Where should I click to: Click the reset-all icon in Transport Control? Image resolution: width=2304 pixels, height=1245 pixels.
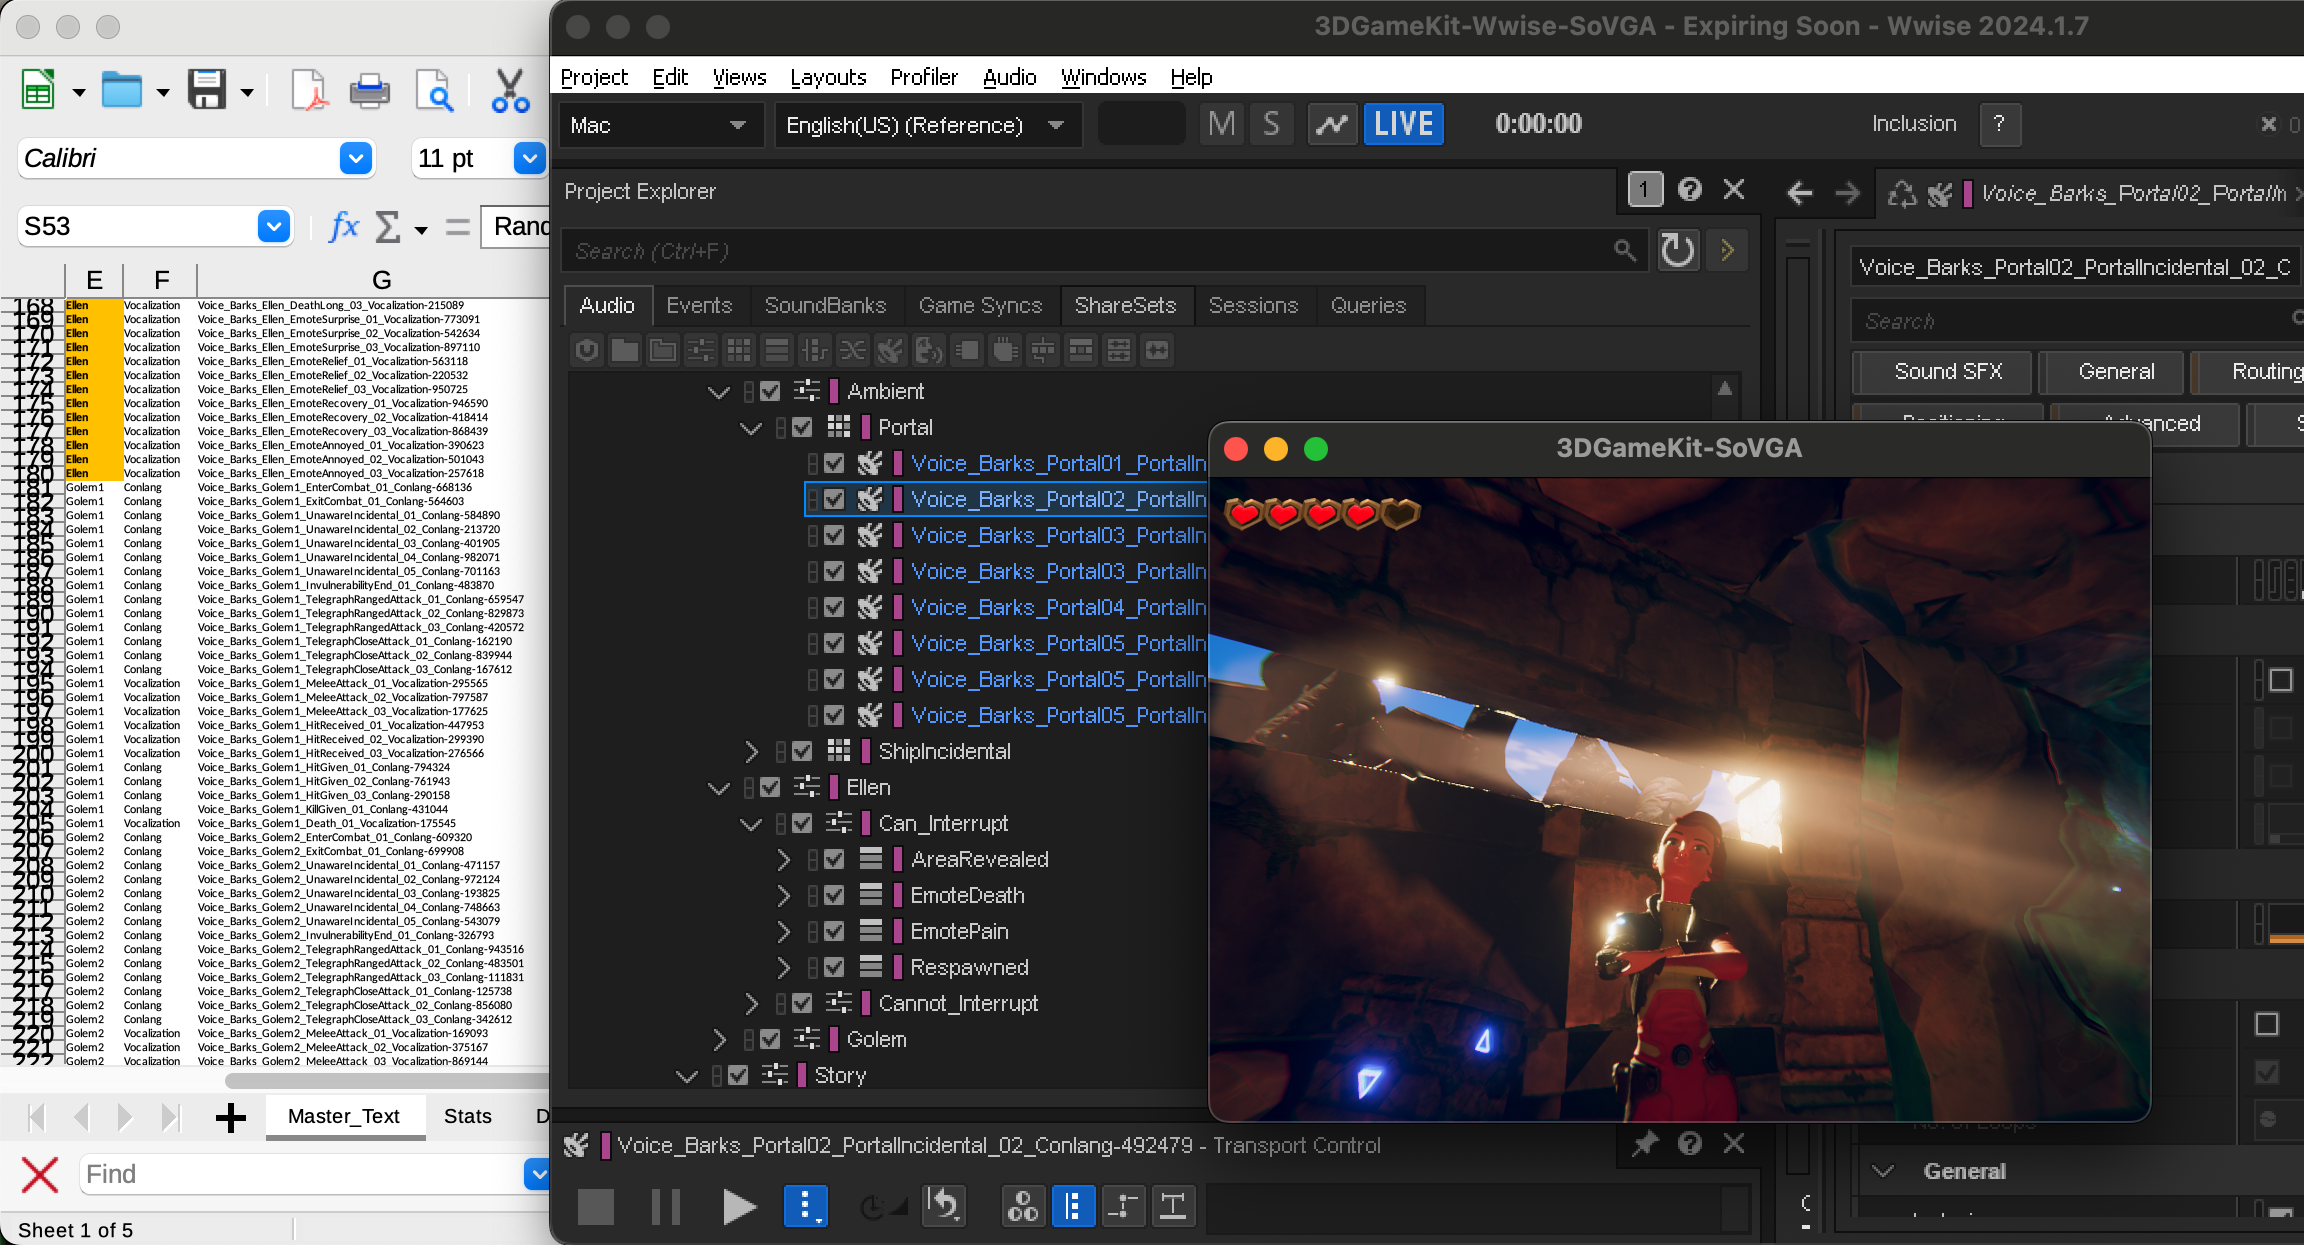[945, 1206]
